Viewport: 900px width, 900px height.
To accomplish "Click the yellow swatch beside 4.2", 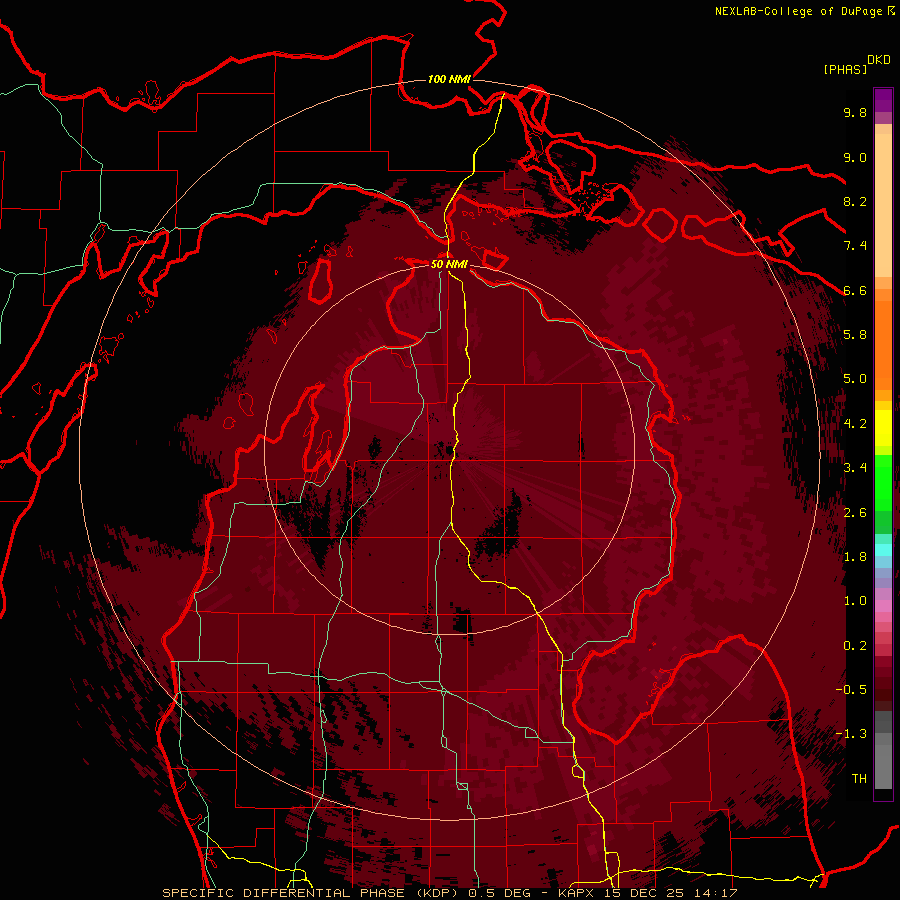I will (883, 428).
